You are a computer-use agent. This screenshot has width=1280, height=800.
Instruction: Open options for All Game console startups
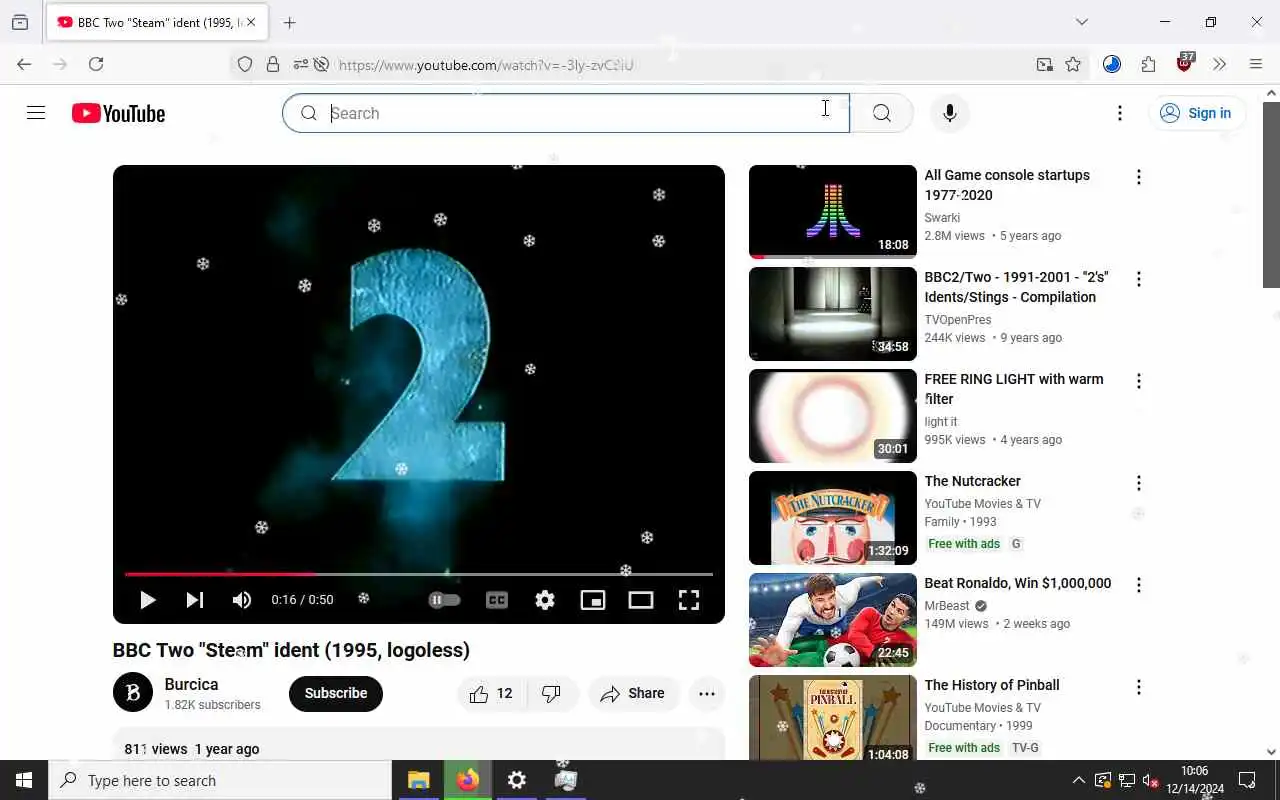(x=1138, y=177)
